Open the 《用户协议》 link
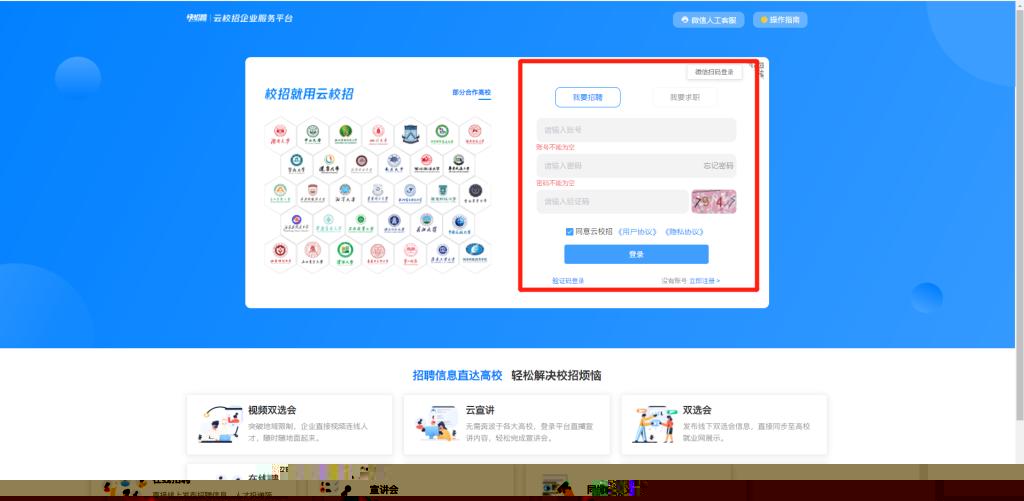This screenshot has width=1024, height=501. coord(637,231)
